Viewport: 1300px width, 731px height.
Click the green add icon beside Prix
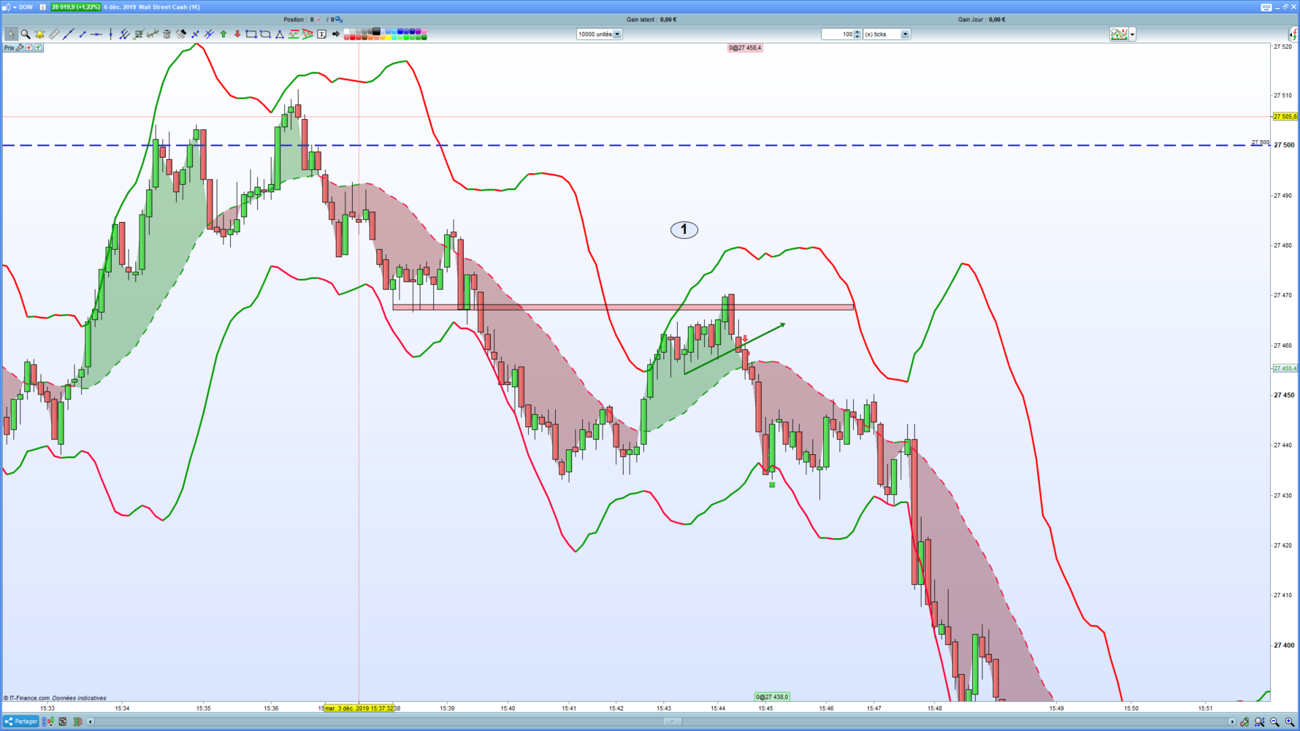click(38, 48)
